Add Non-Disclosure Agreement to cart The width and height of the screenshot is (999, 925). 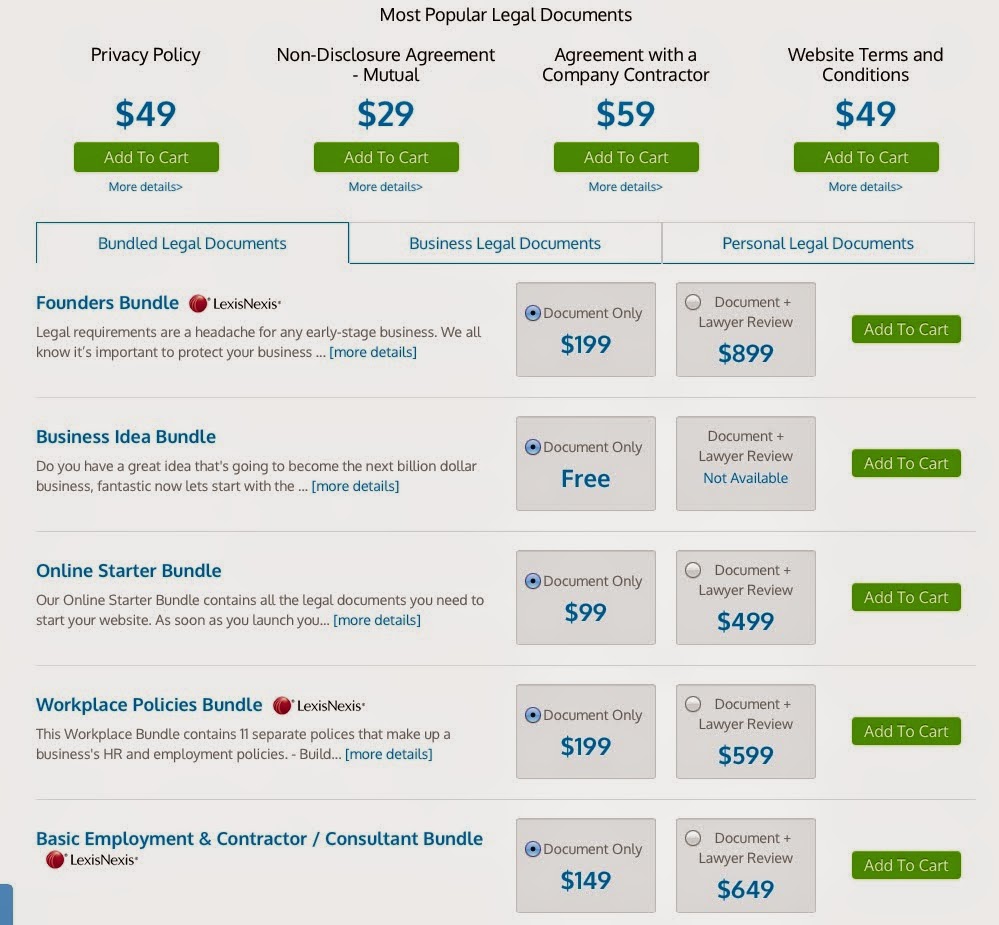point(386,157)
